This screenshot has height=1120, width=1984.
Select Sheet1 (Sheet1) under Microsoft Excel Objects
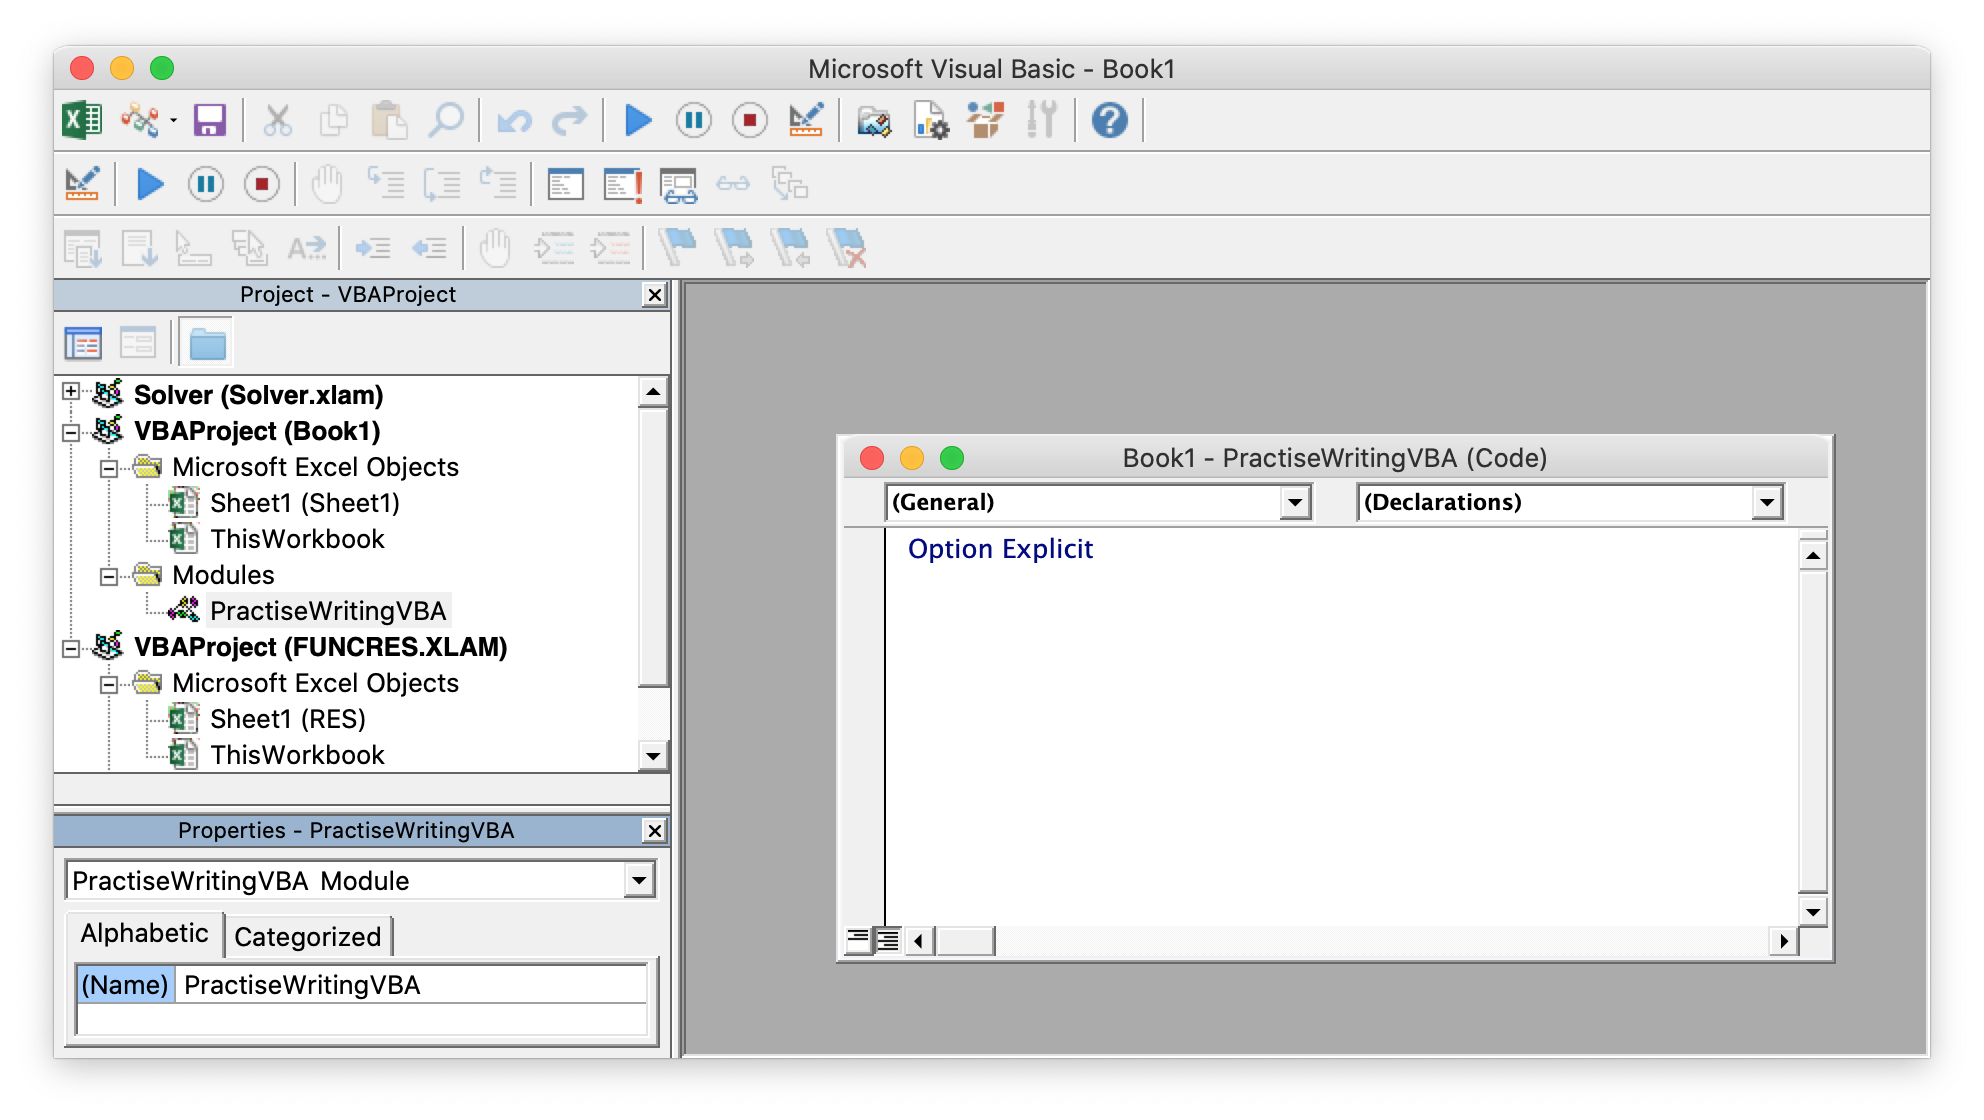pos(304,501)
